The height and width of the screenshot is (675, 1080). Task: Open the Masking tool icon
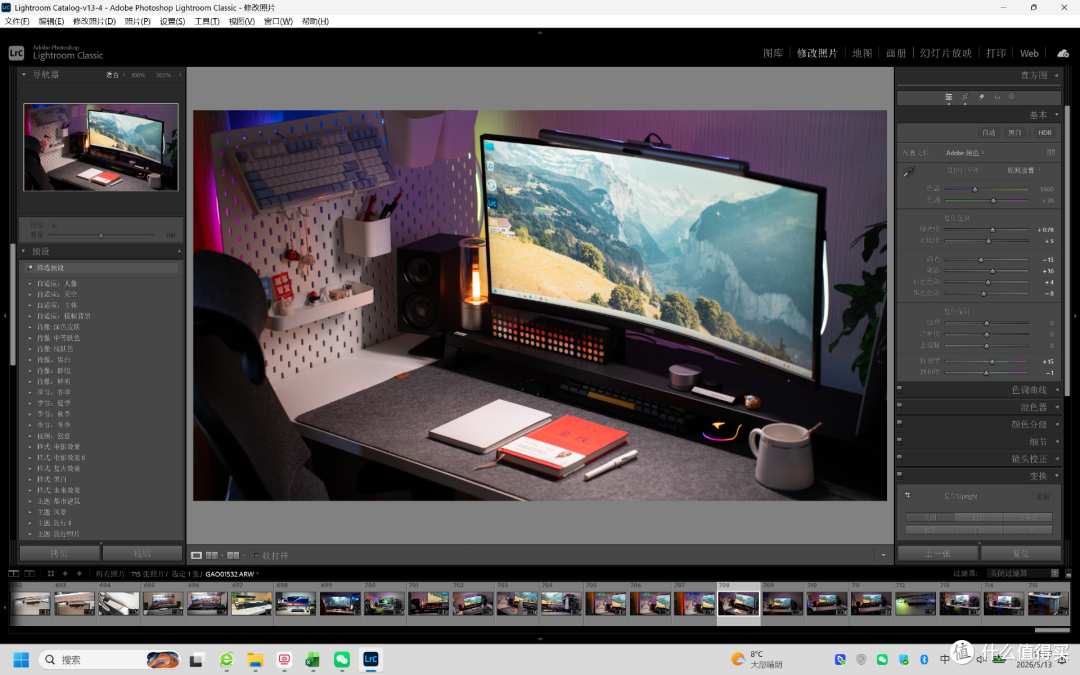(x=1012, y=97)
